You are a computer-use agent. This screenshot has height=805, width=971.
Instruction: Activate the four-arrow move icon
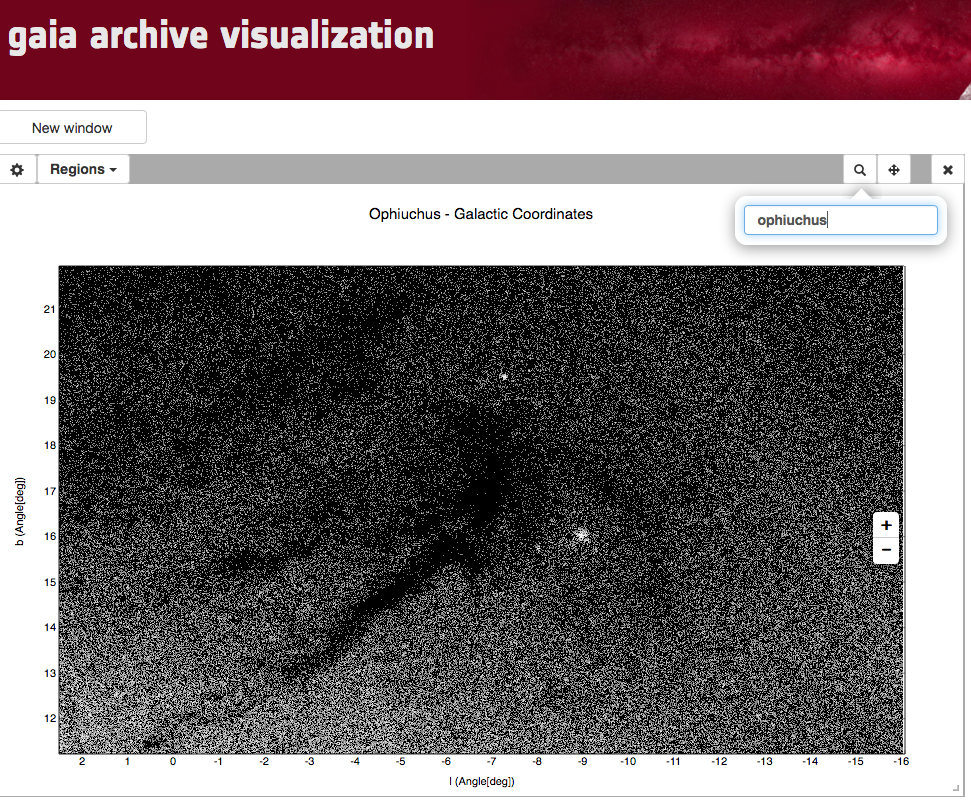(x=894, y=170)
